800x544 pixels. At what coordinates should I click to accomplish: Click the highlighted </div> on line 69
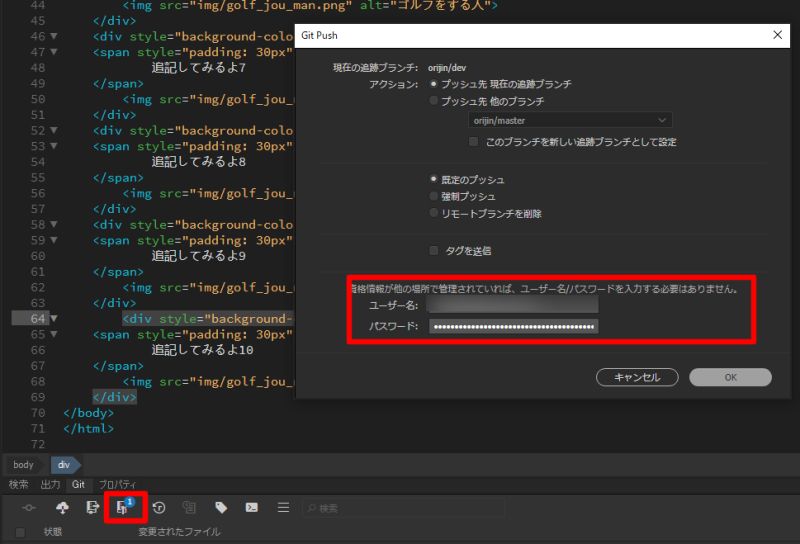[x=115, y=397]
